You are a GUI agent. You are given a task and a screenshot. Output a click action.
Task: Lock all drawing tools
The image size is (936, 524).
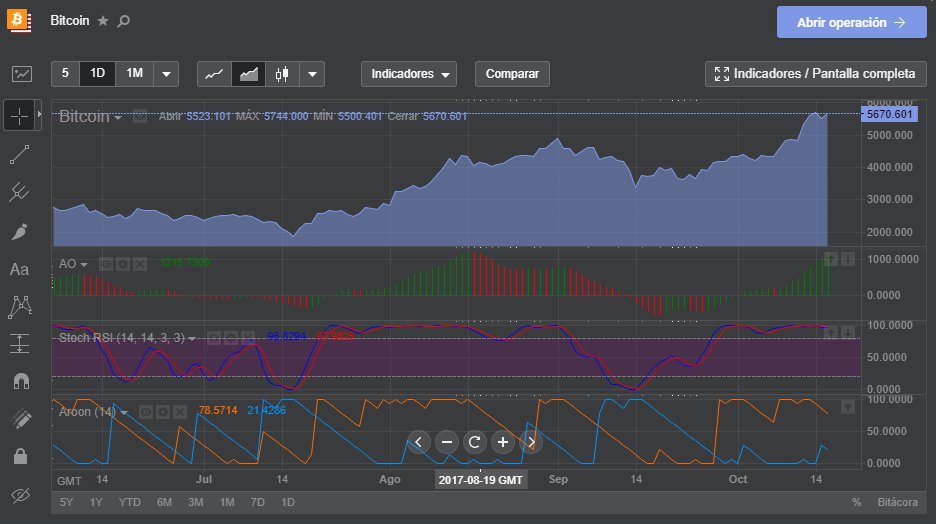point(20,457)
